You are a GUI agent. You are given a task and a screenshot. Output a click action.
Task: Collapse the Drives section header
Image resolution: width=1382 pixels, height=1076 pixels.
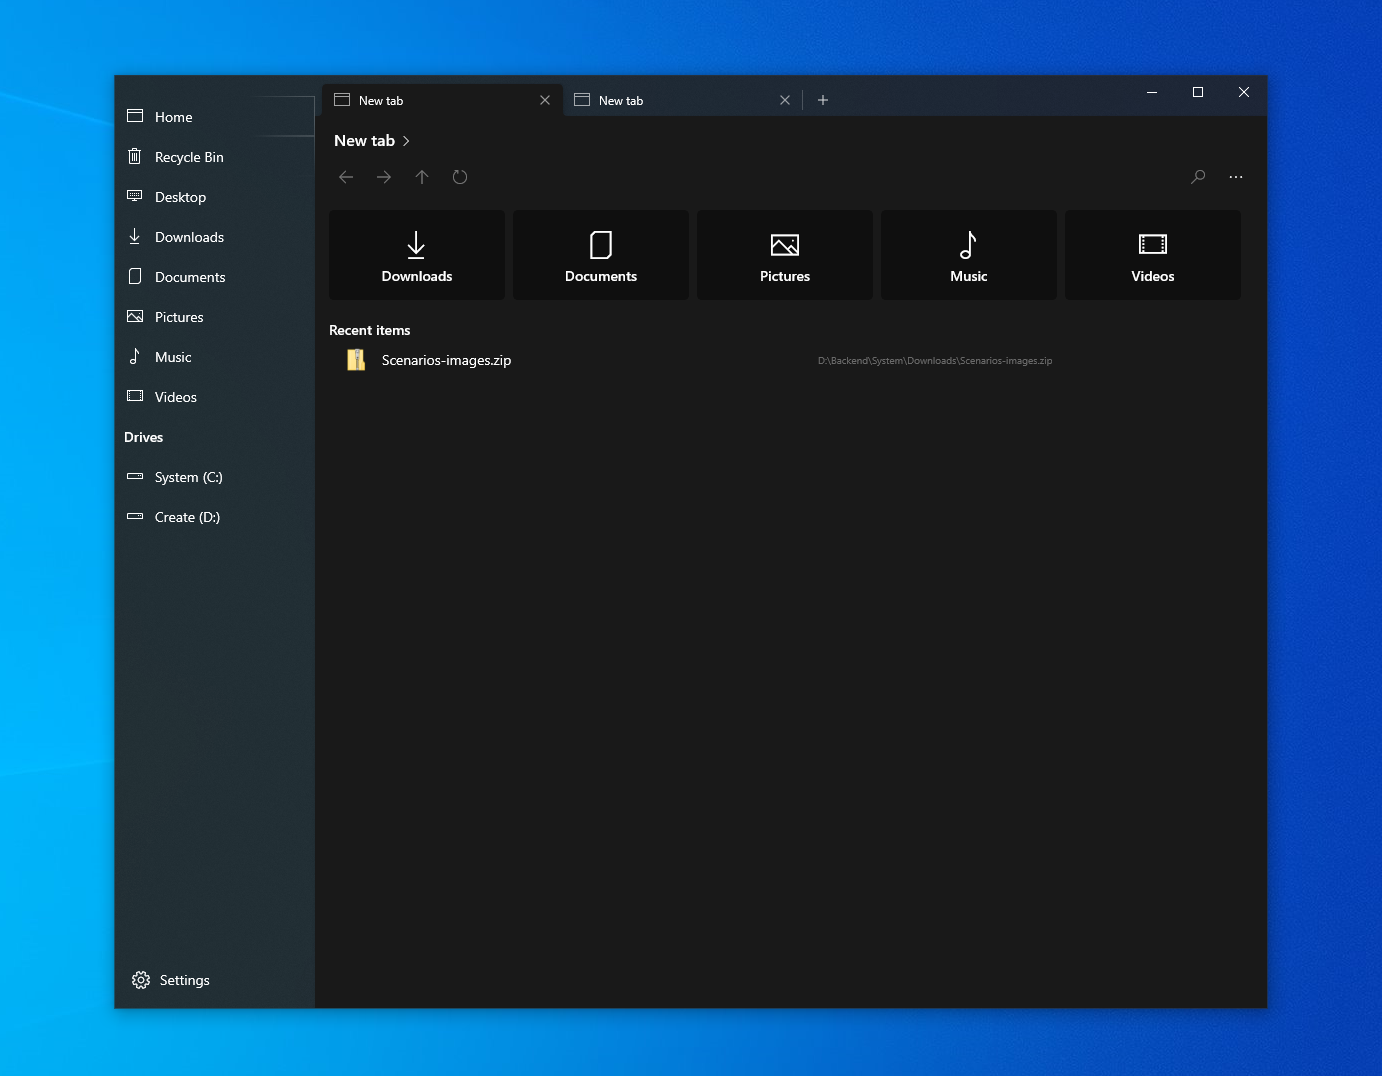[x=143, y=437]
